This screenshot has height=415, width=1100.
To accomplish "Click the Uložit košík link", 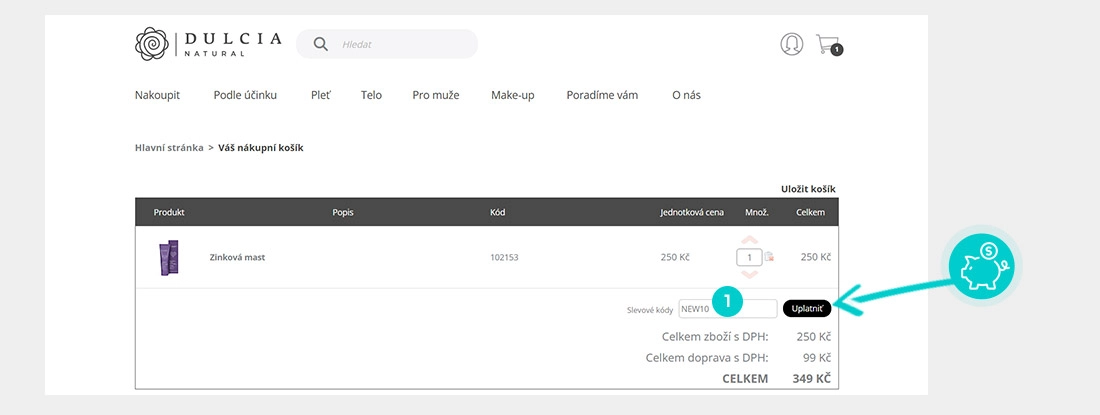I will [x=808, y=189].
